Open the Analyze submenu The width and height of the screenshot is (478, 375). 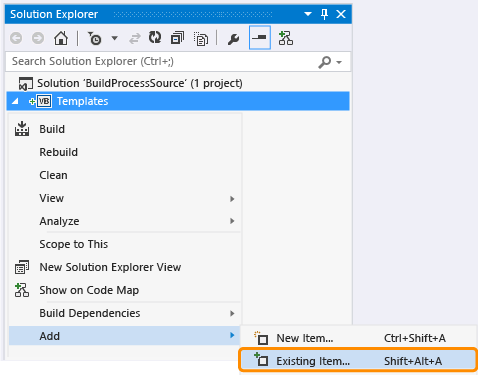[125, 221]
